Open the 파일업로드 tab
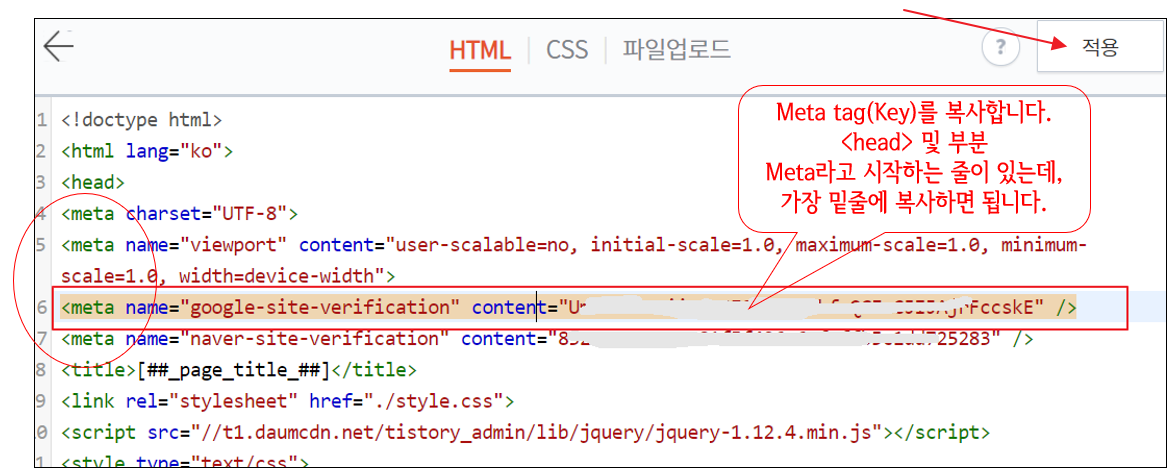Image resolution: width=1176 pixels, height=475 pixels. click(x=676, y=50)
